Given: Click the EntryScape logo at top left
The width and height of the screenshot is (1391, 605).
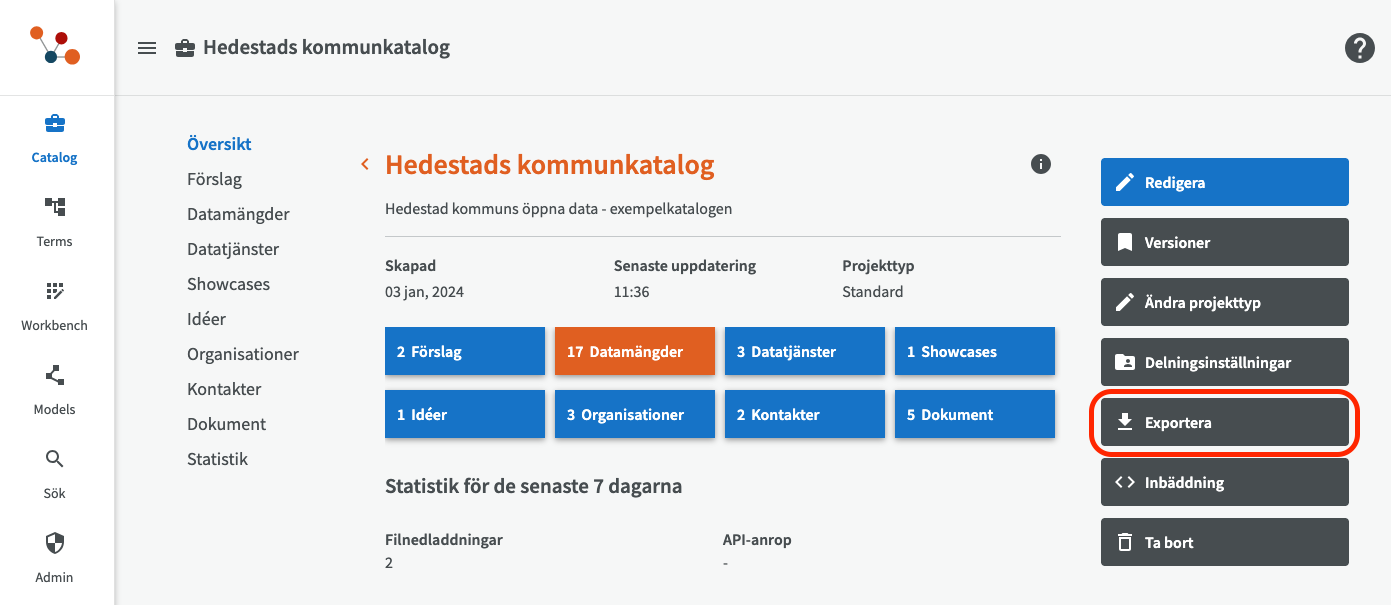Looking at the screenshot, I should (x=55, y=47).
